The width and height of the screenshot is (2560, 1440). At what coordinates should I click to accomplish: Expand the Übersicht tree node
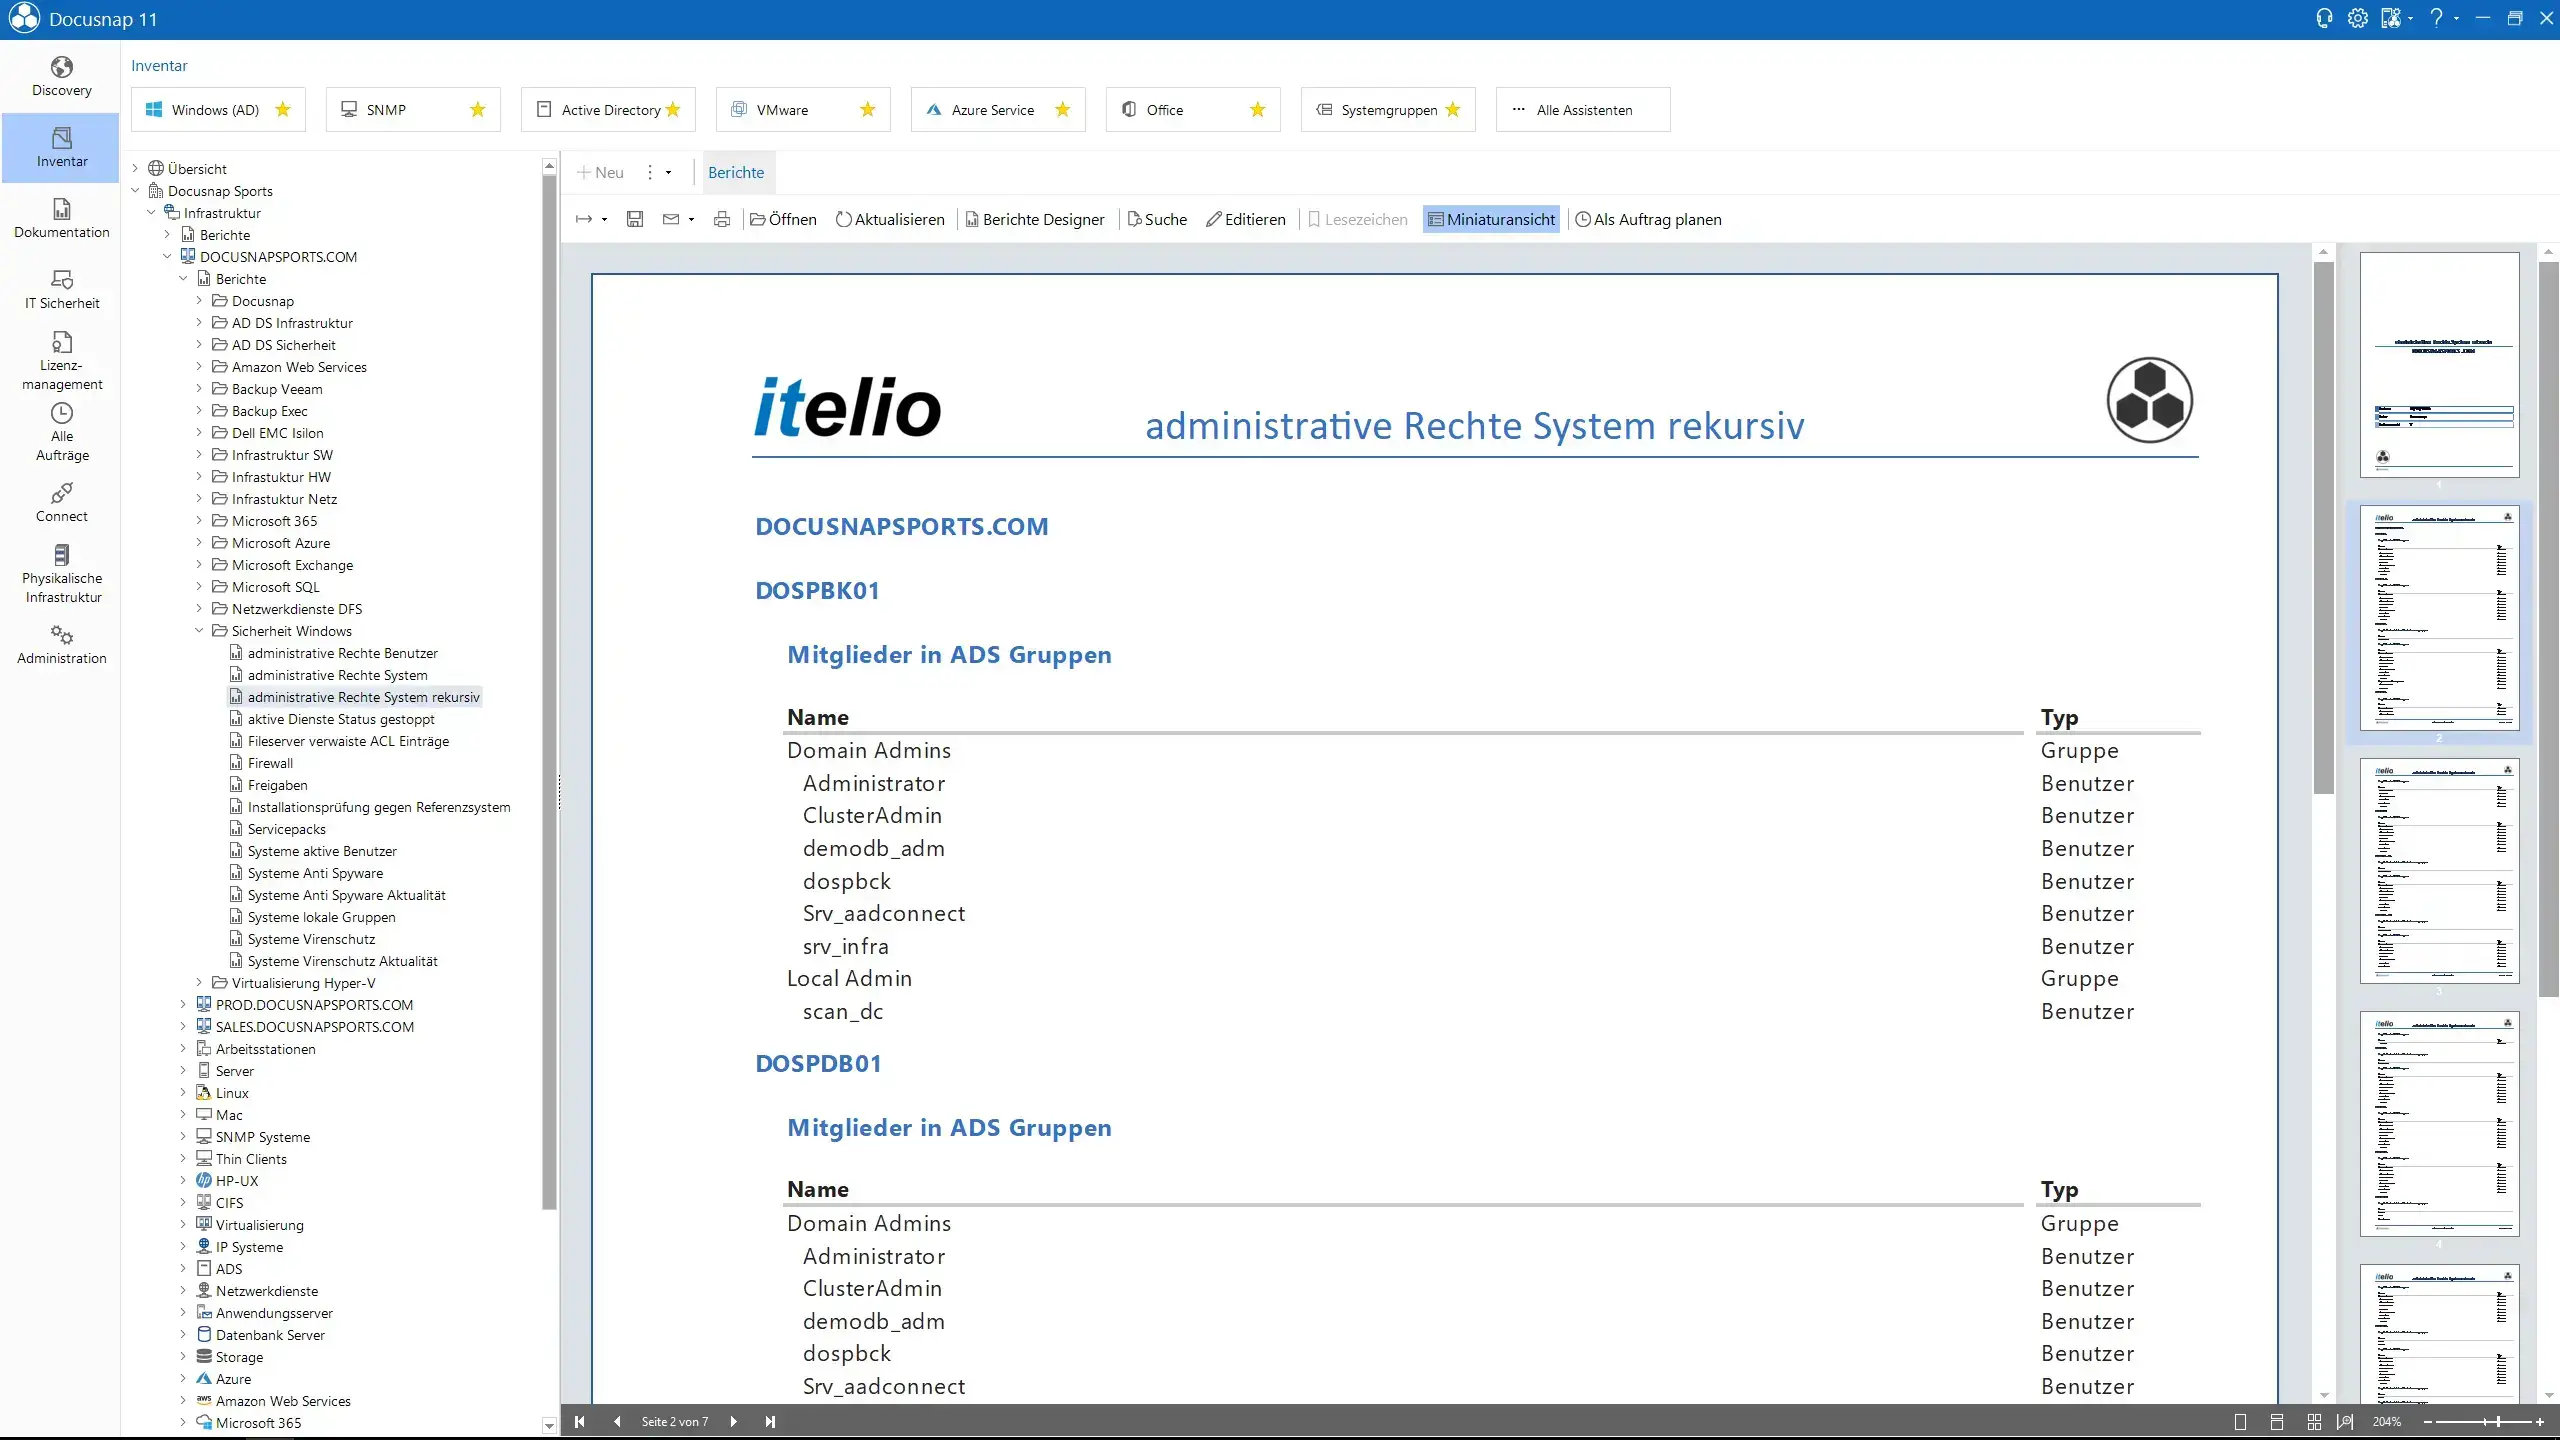point(135,169)
